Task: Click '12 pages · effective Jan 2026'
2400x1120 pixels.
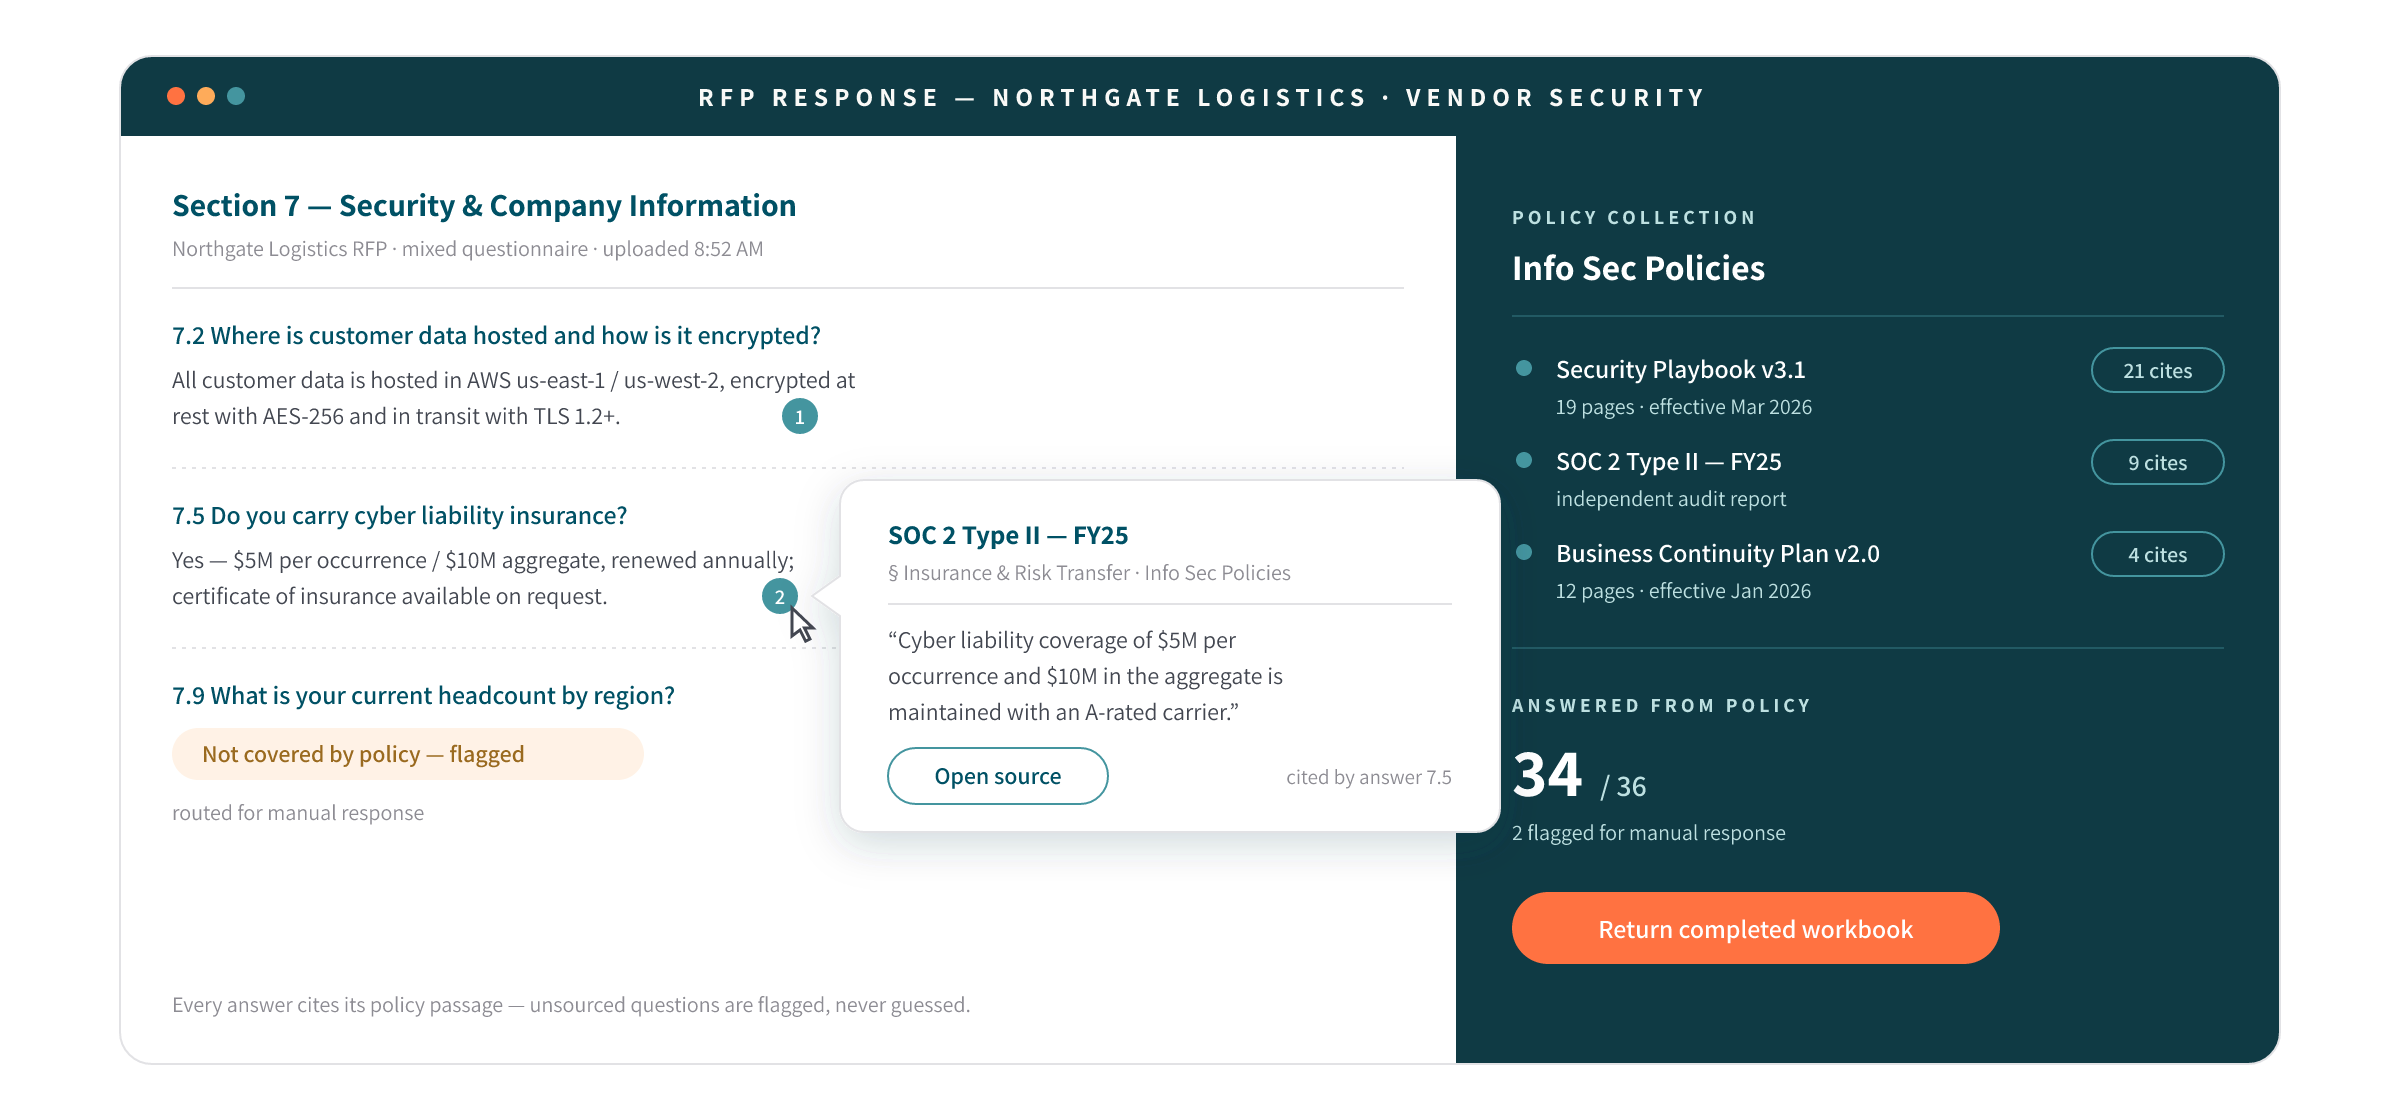Action: 1684,591
